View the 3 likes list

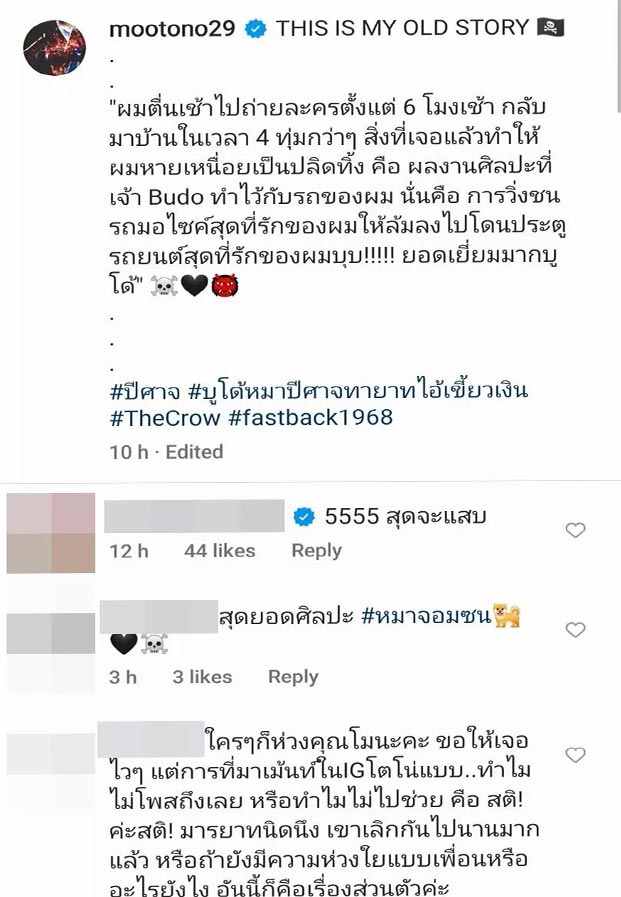click(x=202, y=677)
